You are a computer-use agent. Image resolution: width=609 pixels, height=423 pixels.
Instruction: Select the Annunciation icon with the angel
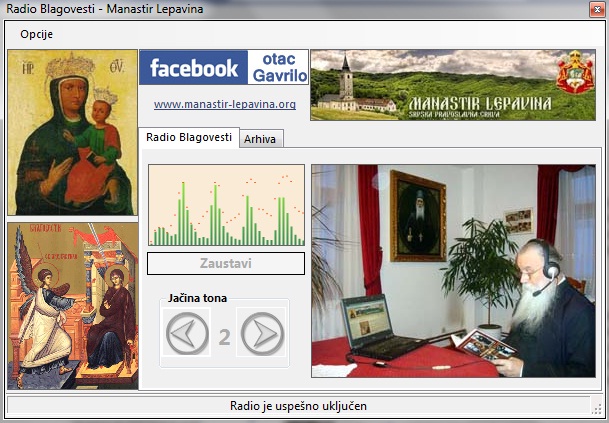tap(72, 306)
